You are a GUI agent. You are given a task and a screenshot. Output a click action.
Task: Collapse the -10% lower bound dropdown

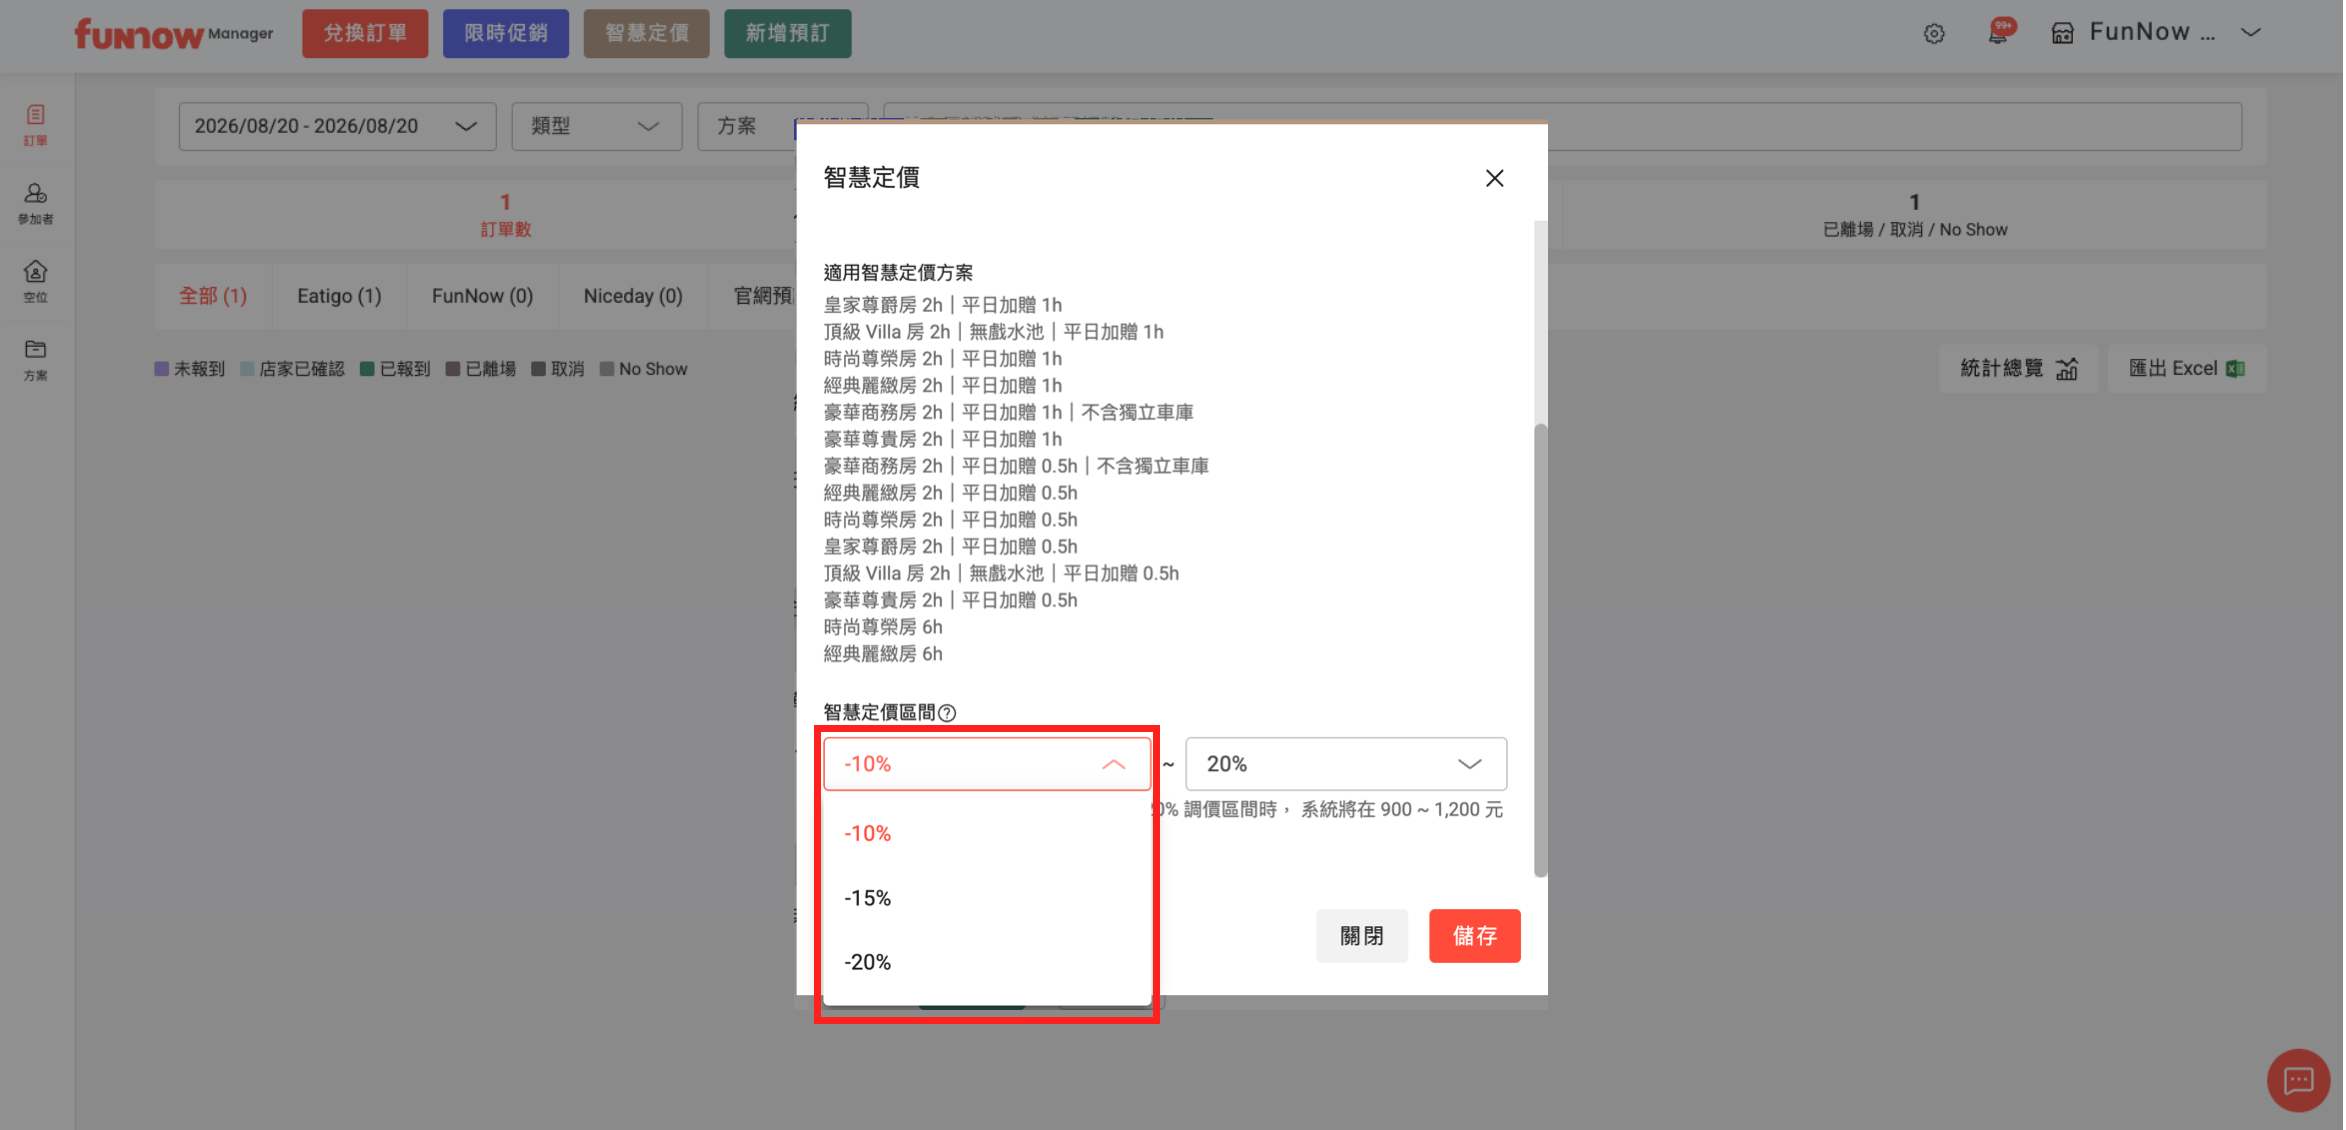coord(987,764)
